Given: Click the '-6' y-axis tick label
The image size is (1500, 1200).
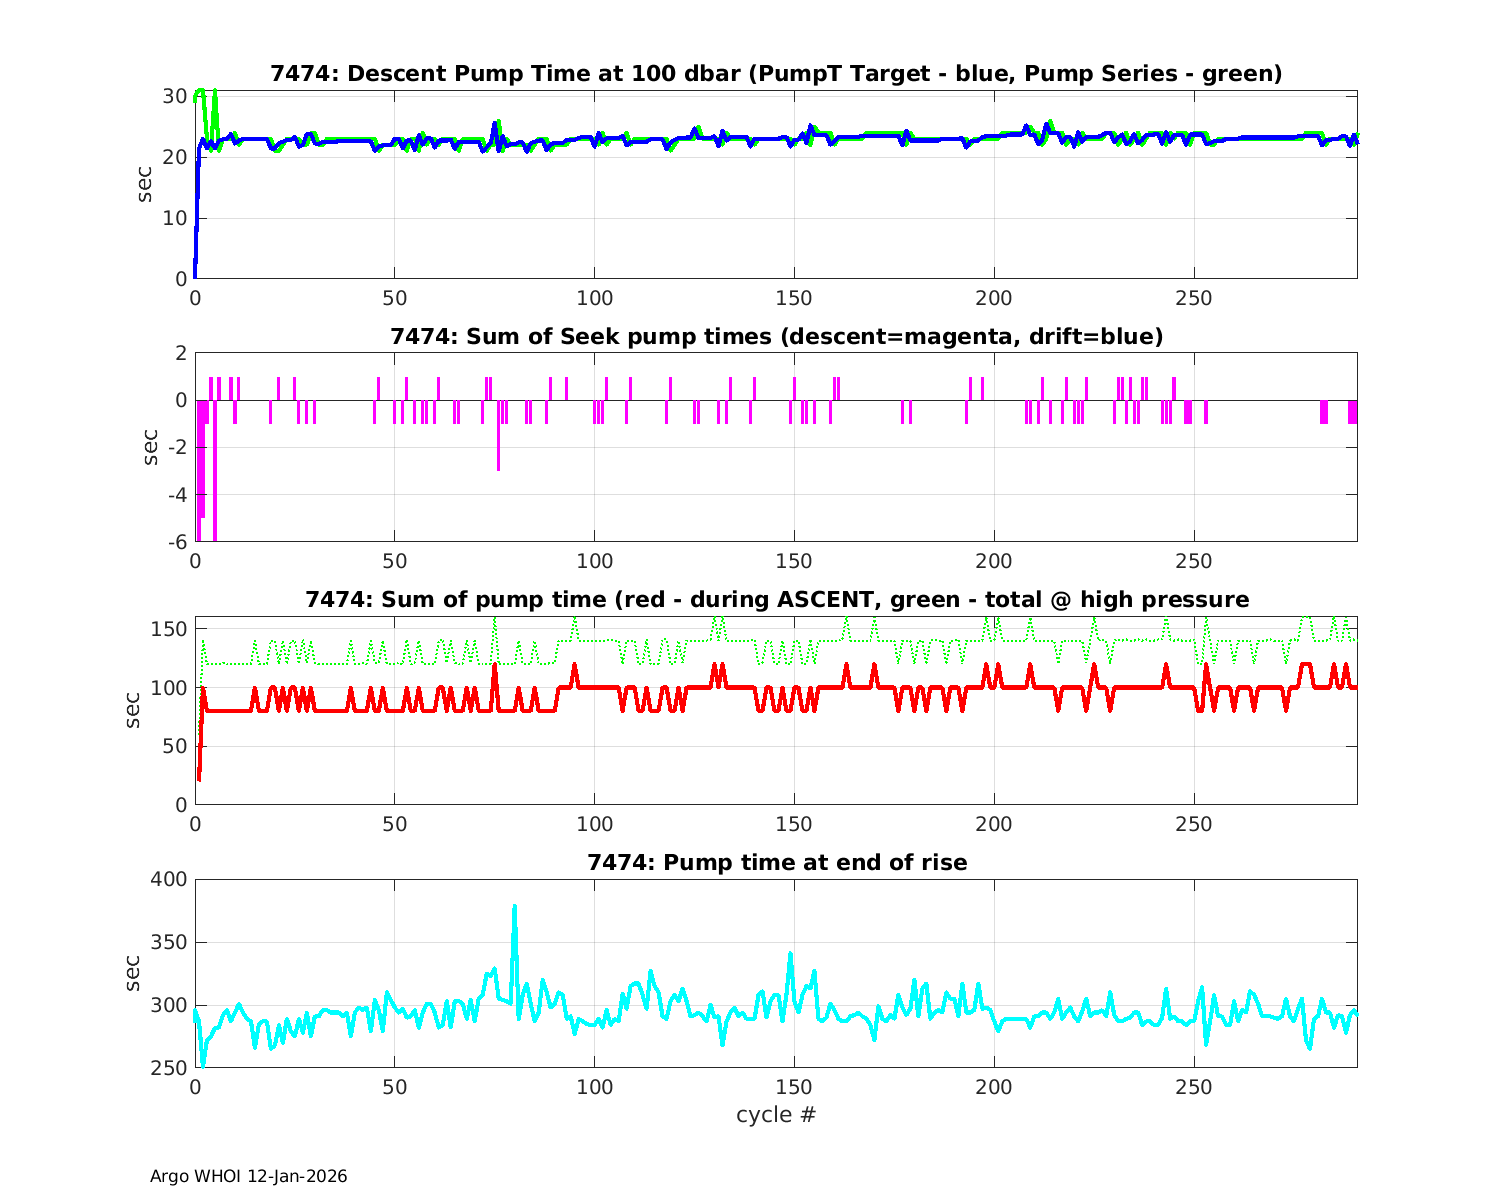Looking at the screenshot, I should point(175,542).
